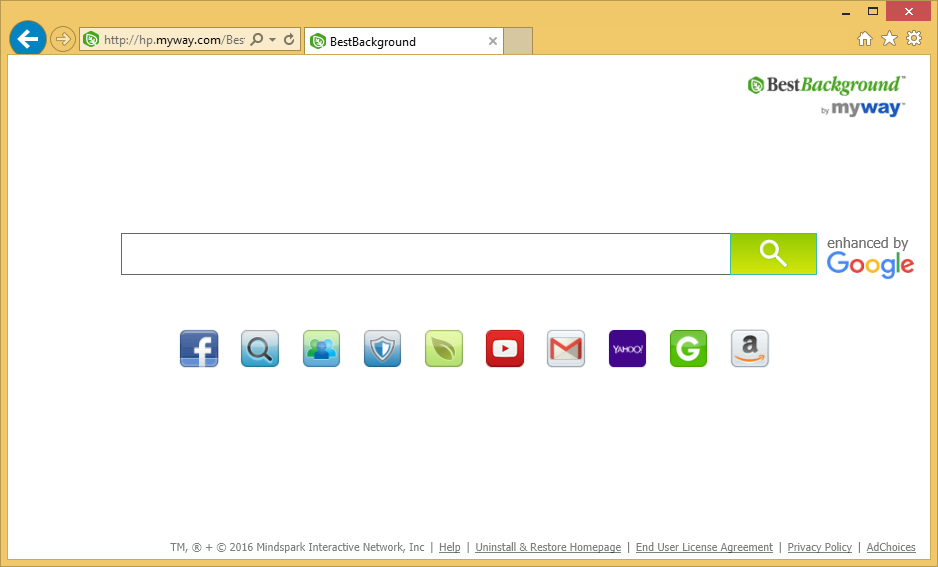Screen dimensions: 938x567
Task: Click the browser forward arrow button
Action: pos(62,39)
